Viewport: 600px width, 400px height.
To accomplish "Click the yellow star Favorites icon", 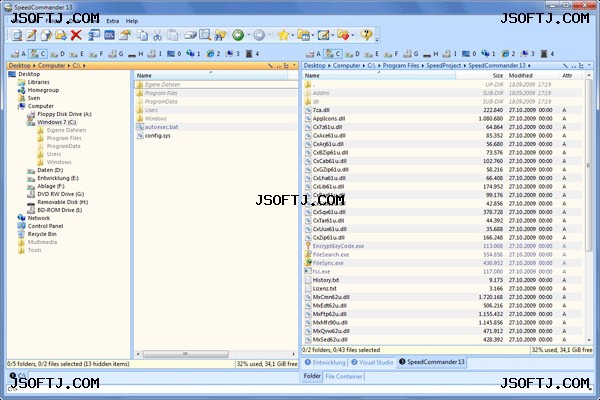I will click(284, 35).
